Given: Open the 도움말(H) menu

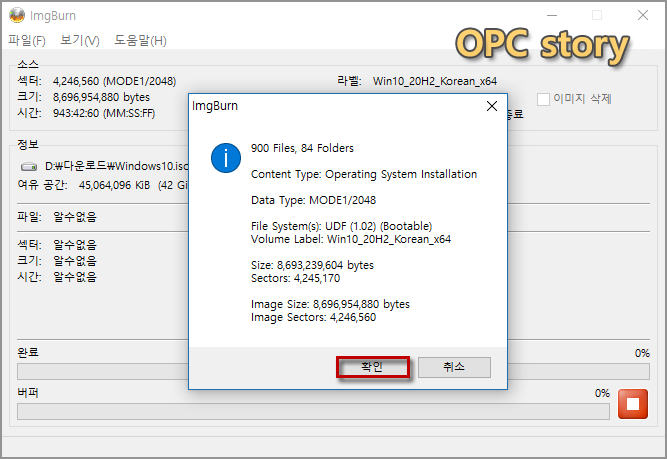Looking at the screenshot, I should pos(140,40).
